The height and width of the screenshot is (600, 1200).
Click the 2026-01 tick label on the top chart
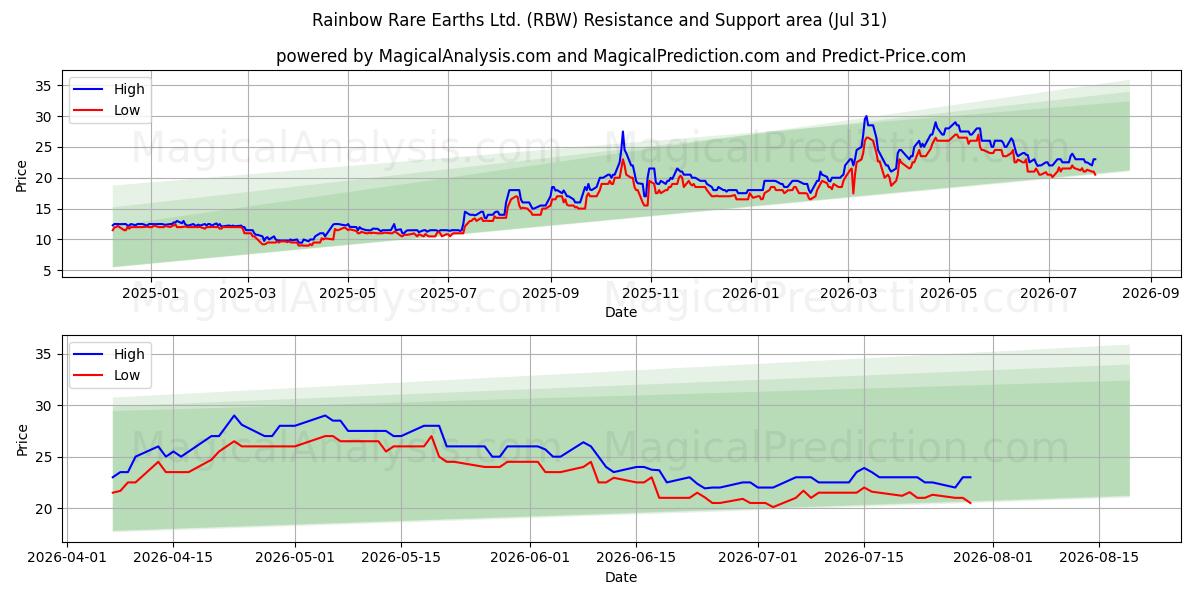(750, 294)
